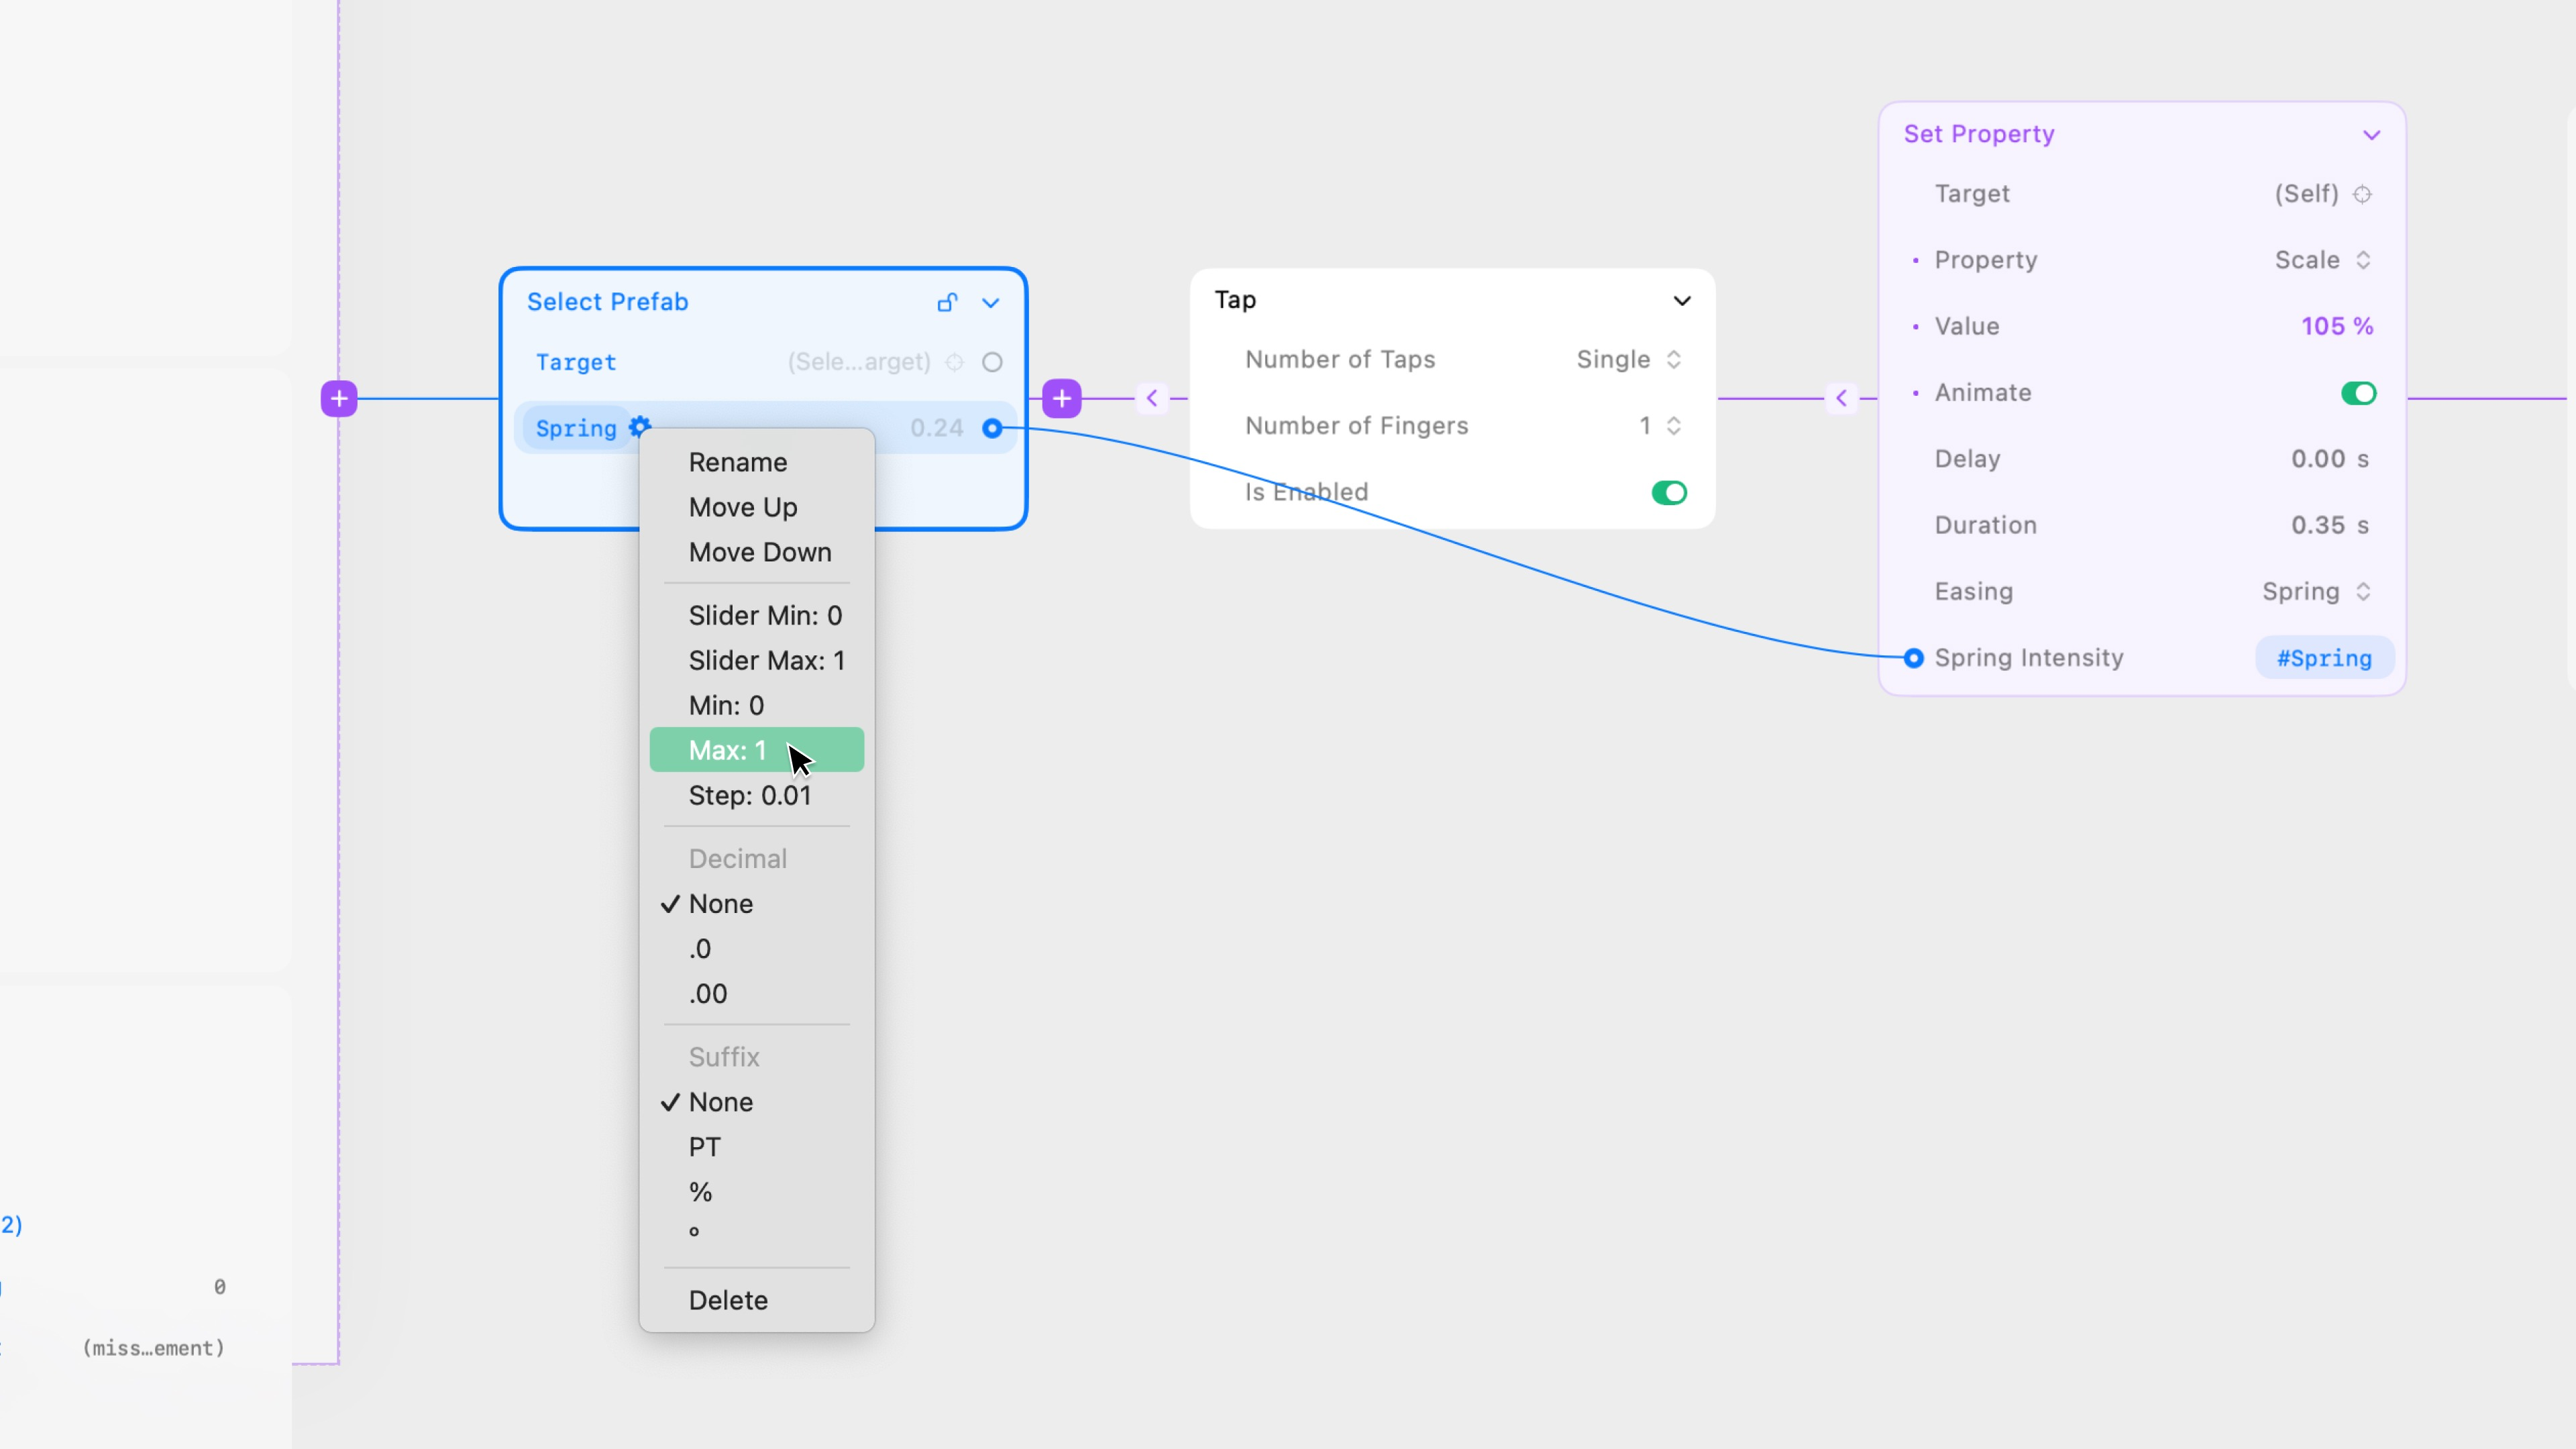The width and height of the screenshot is (2576, 1449).
Task: Click the back arrow icon left of the Tap node
Action: [x=1152, y=398]
